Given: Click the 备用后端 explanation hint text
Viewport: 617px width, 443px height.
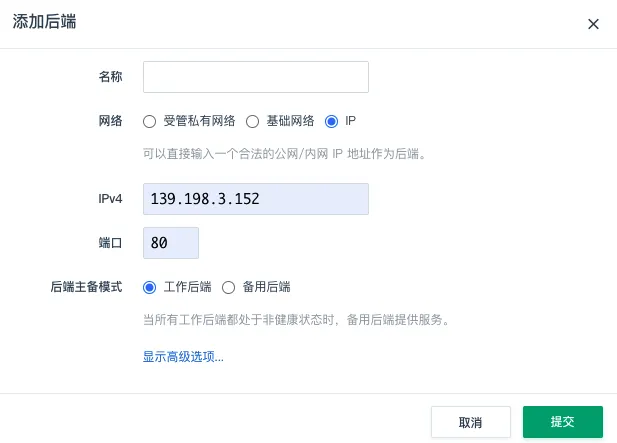Looking at the screenshot, I should pos(295,320).
